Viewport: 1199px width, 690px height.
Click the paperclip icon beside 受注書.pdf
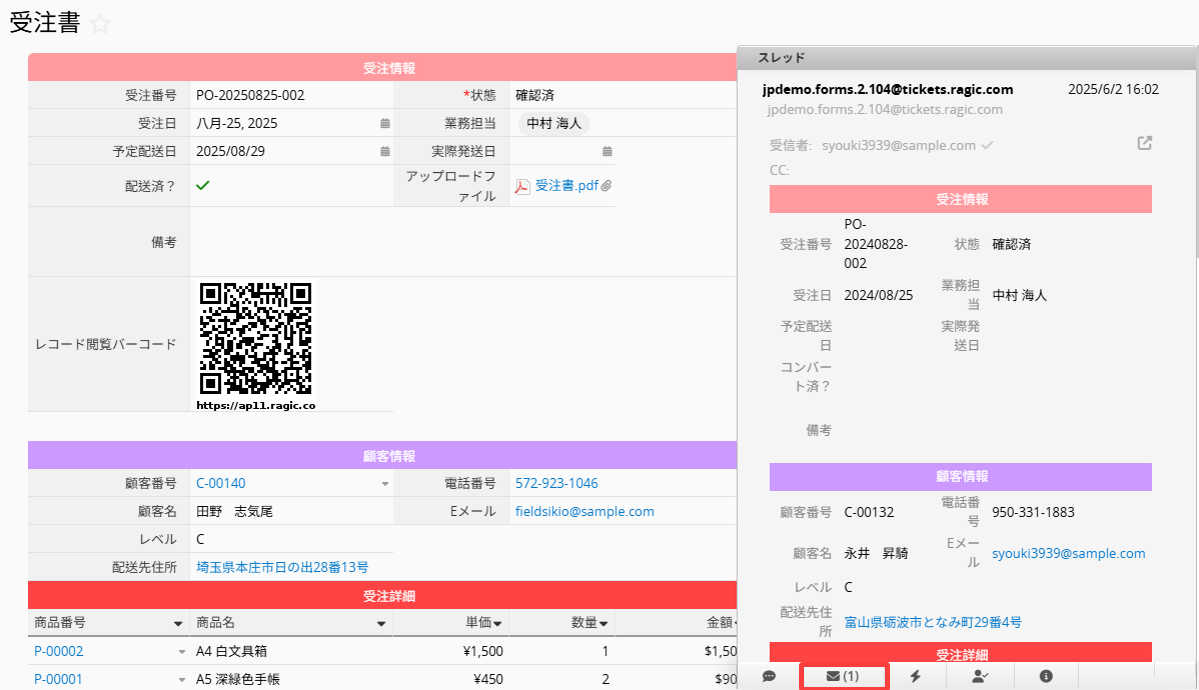pyautogui.click(x=606, y=186)
